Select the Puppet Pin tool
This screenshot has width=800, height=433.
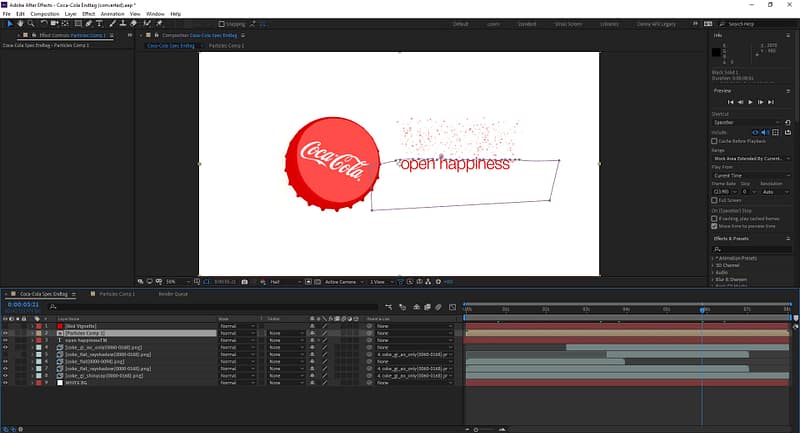click(x=159, y=23)
